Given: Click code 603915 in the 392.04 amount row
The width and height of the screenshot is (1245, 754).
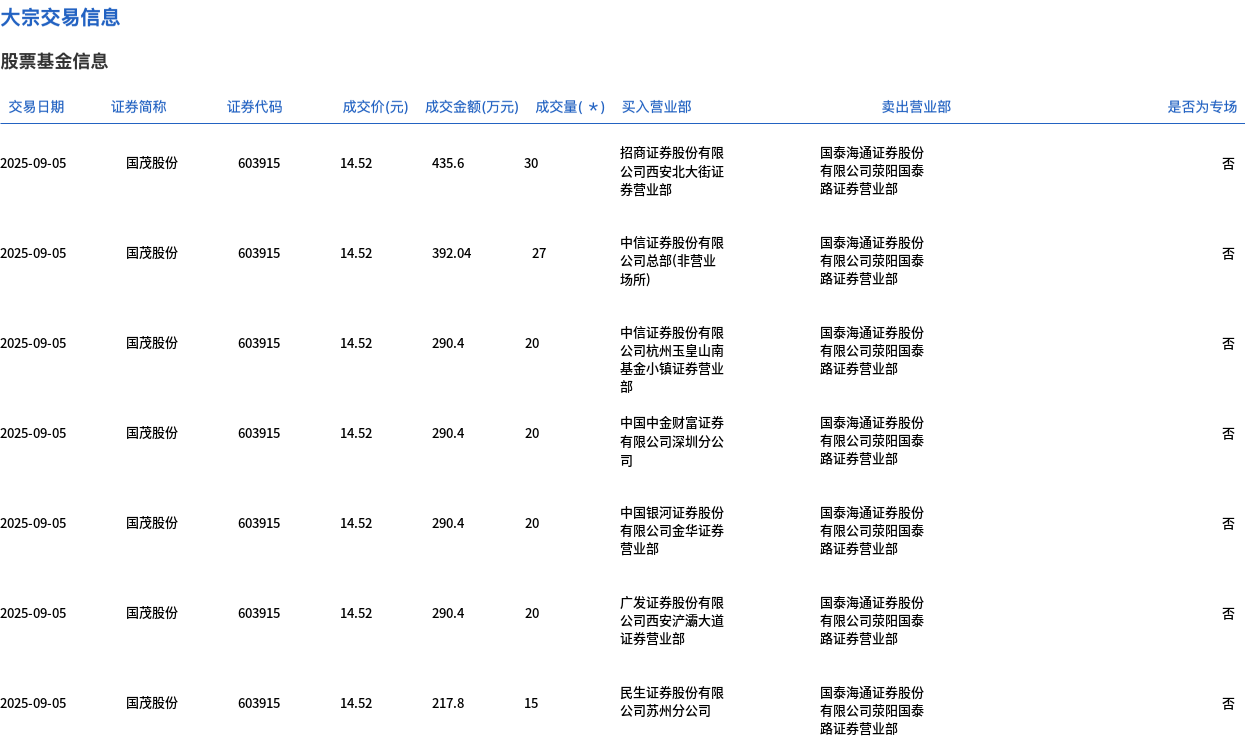Looking at the screenshot, I should tap(259, 253).
